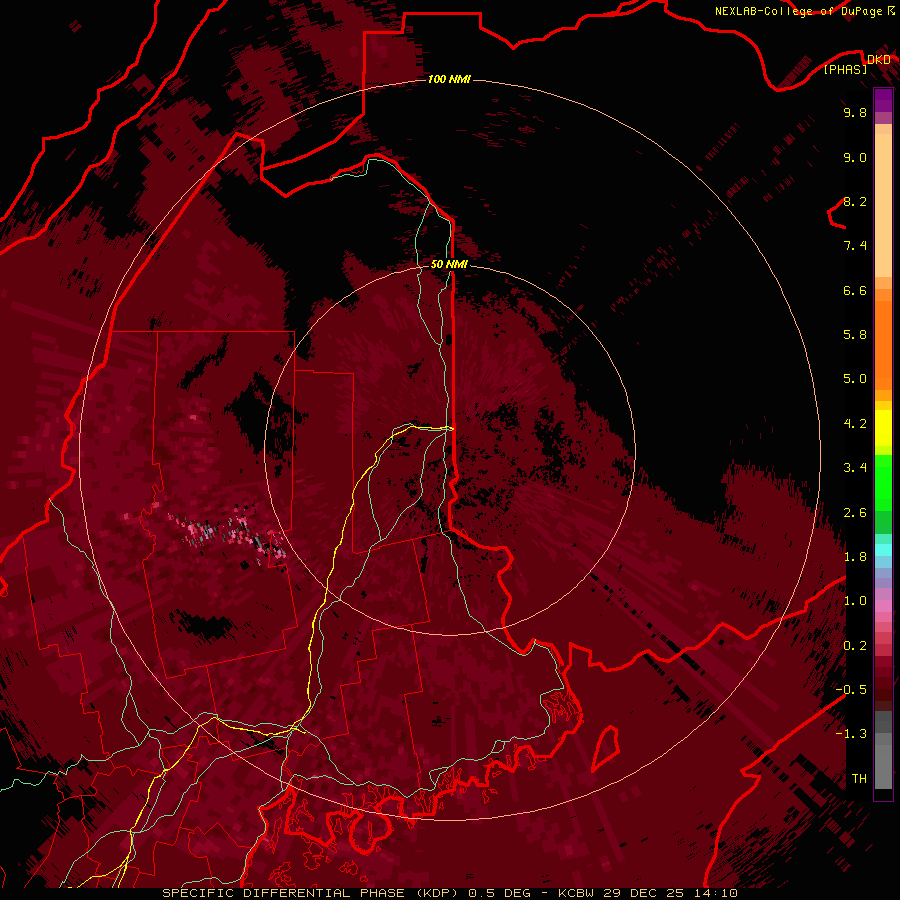
Task: Click the 1.8 scale value
Action: point(855,557)
